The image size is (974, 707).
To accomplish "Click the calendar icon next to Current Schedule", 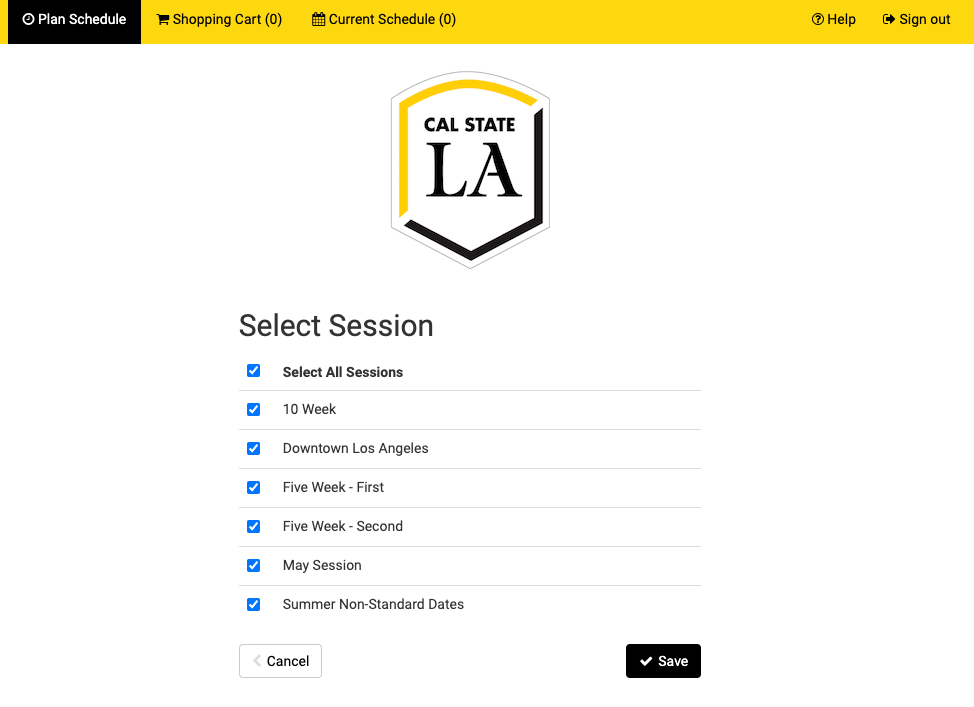I will point(317,19).
